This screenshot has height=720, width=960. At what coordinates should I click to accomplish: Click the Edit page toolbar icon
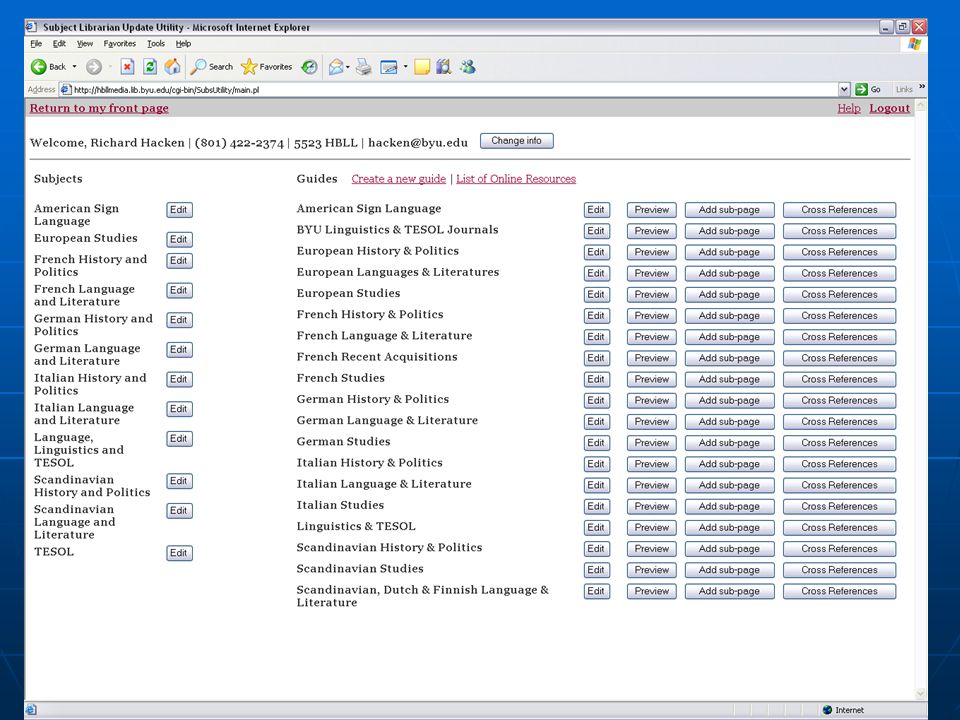click(389, 67)
